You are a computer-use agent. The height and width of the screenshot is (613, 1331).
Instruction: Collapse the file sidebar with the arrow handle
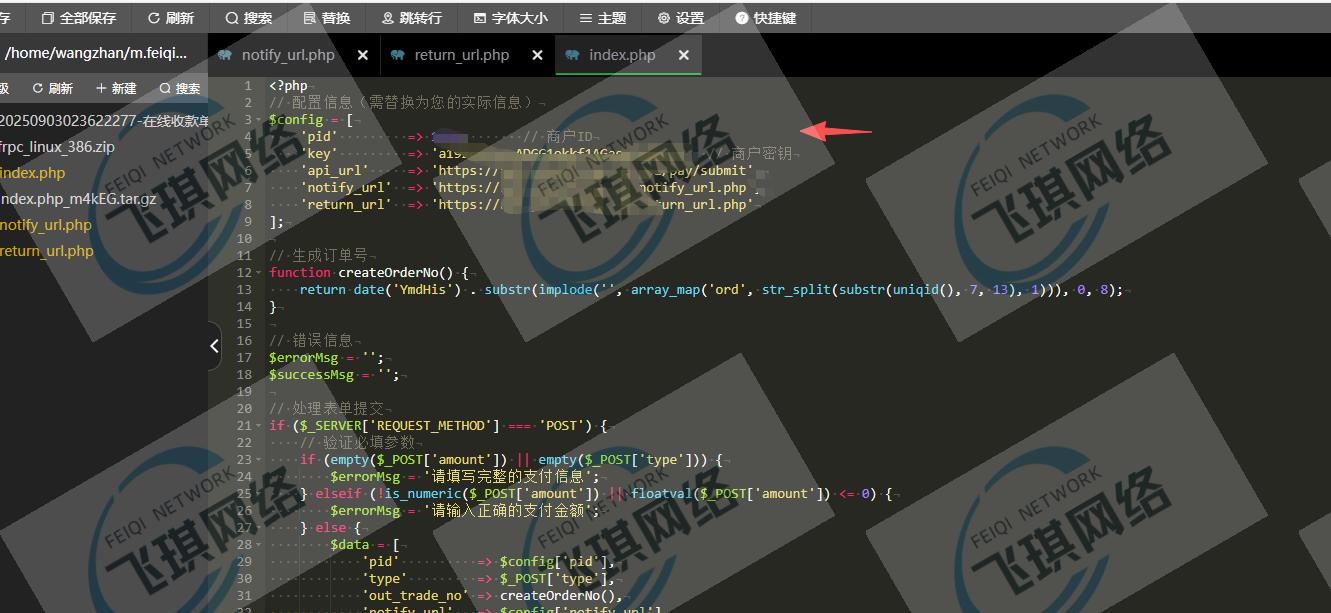(x=214, y=346)
